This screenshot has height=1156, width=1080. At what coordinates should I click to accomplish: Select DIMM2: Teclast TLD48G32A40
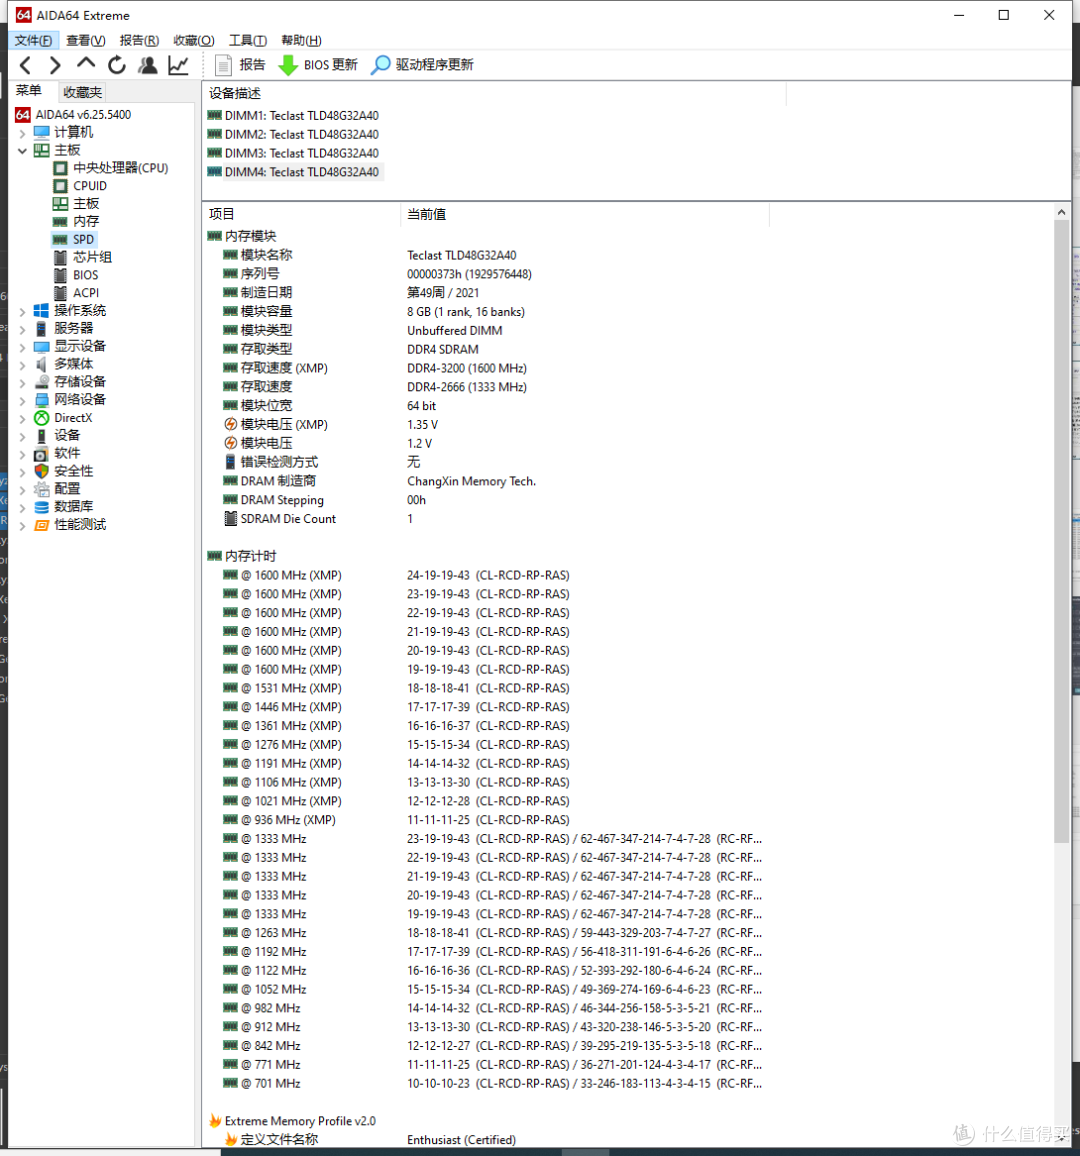pyautogui.click(x=293, y=134)
